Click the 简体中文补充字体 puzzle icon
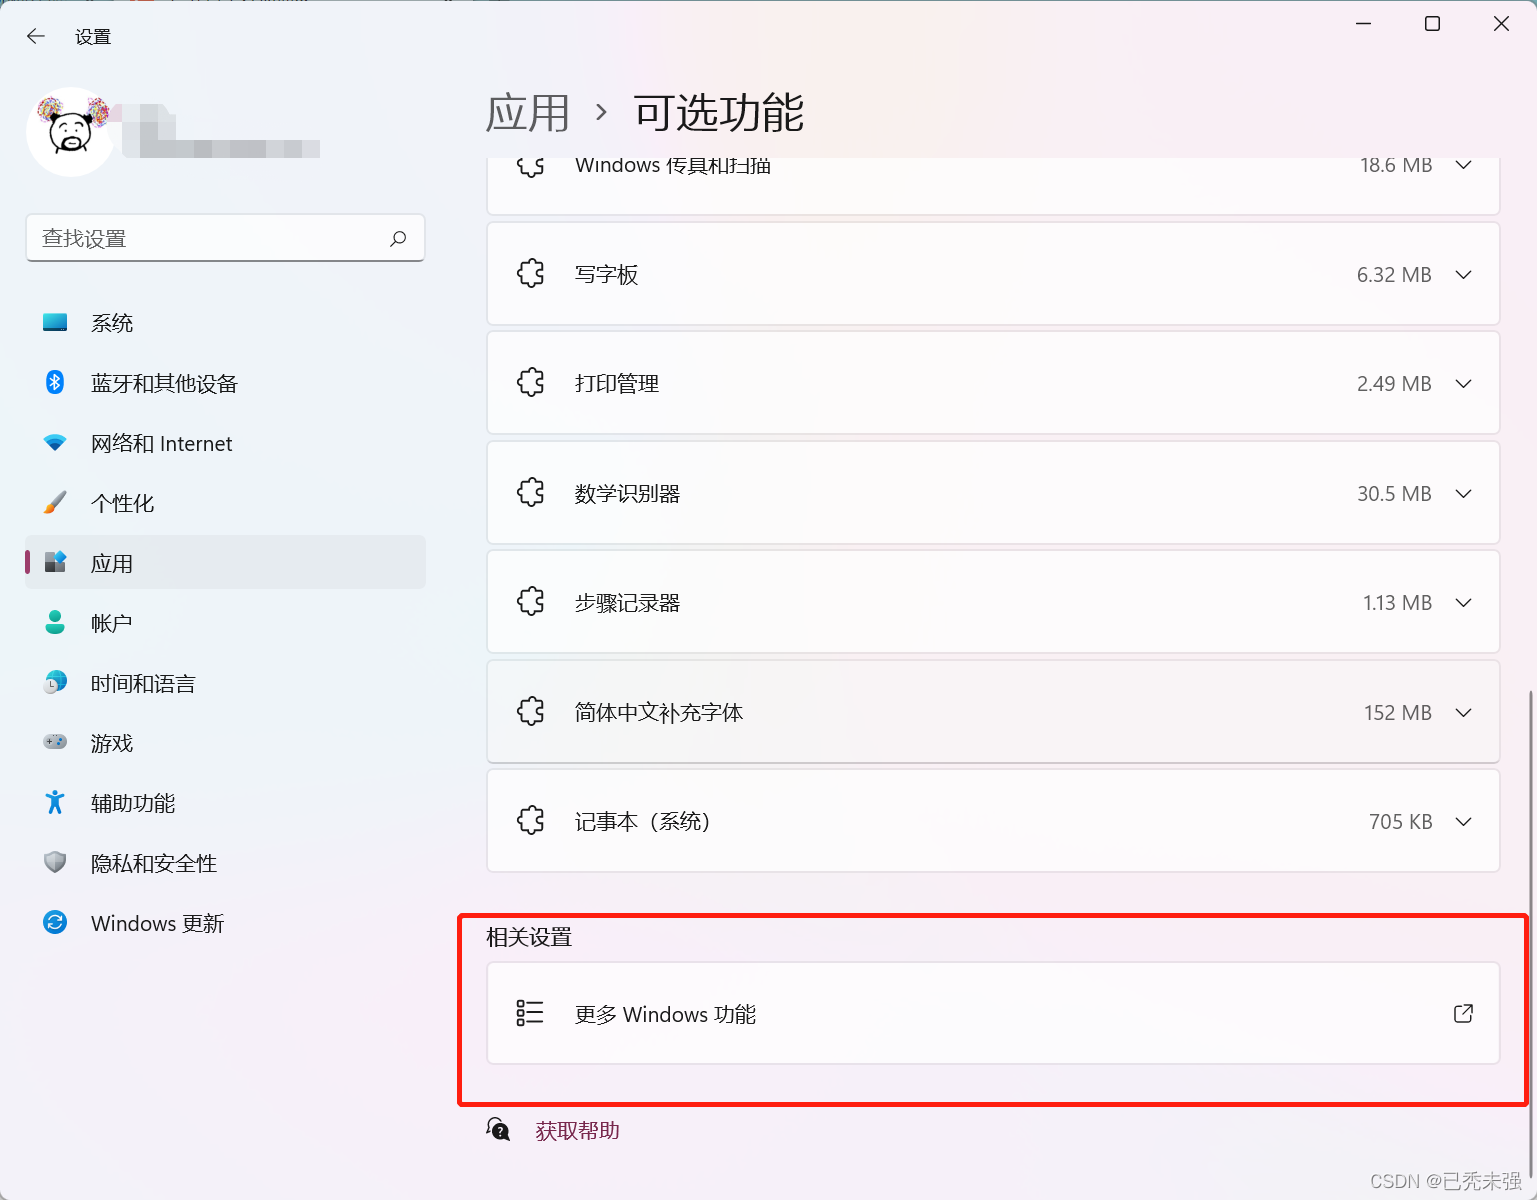This screenshot has width=1537, height=1200. pyautogui.click(x=531, y=711)
